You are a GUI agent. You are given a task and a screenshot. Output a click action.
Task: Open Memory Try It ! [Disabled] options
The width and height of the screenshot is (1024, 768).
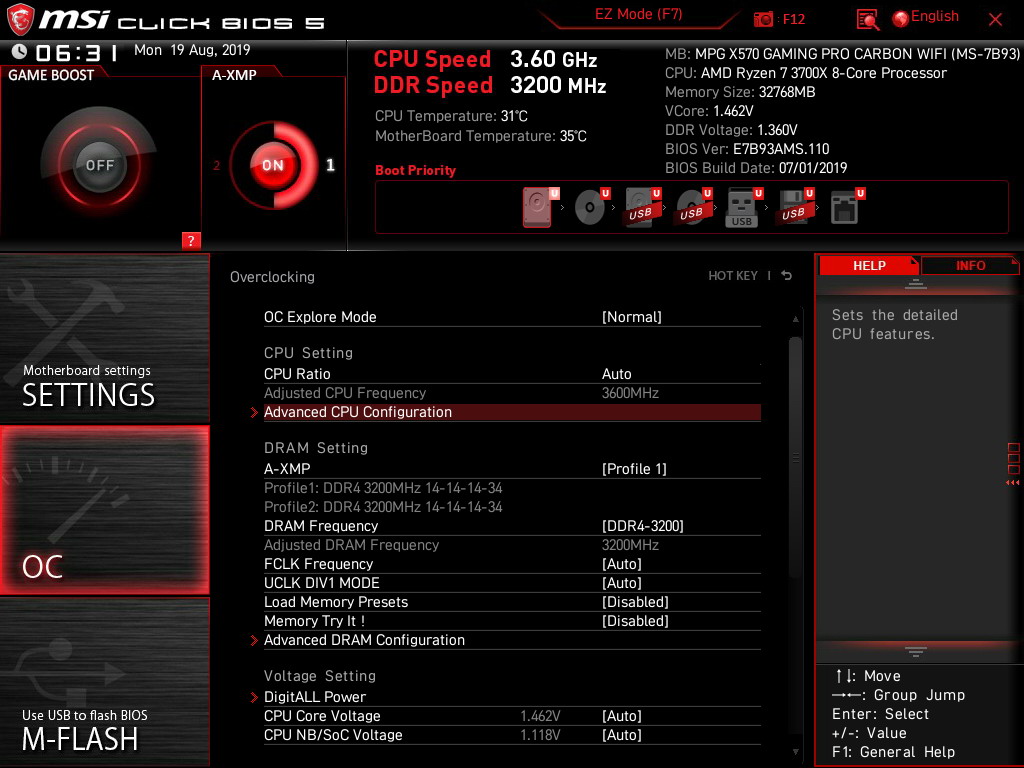tap(512, 620)
